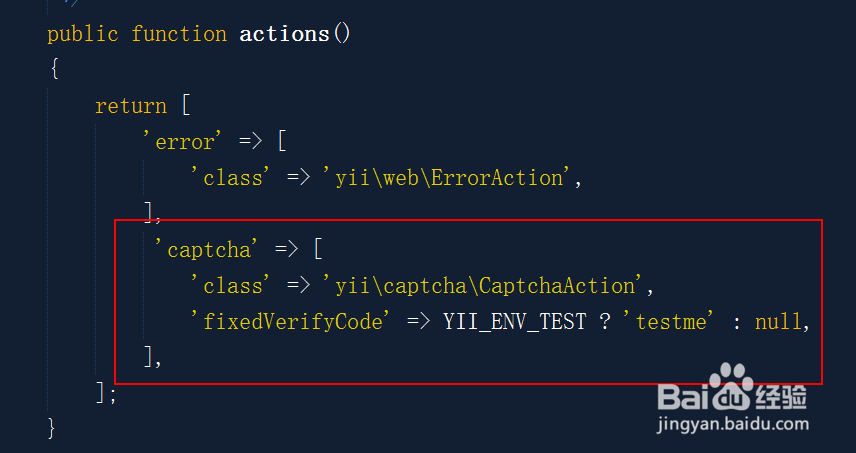This screenshot has width=856, height=453.
Task: Click the opening brace under actions()
Action: [54, 70]
